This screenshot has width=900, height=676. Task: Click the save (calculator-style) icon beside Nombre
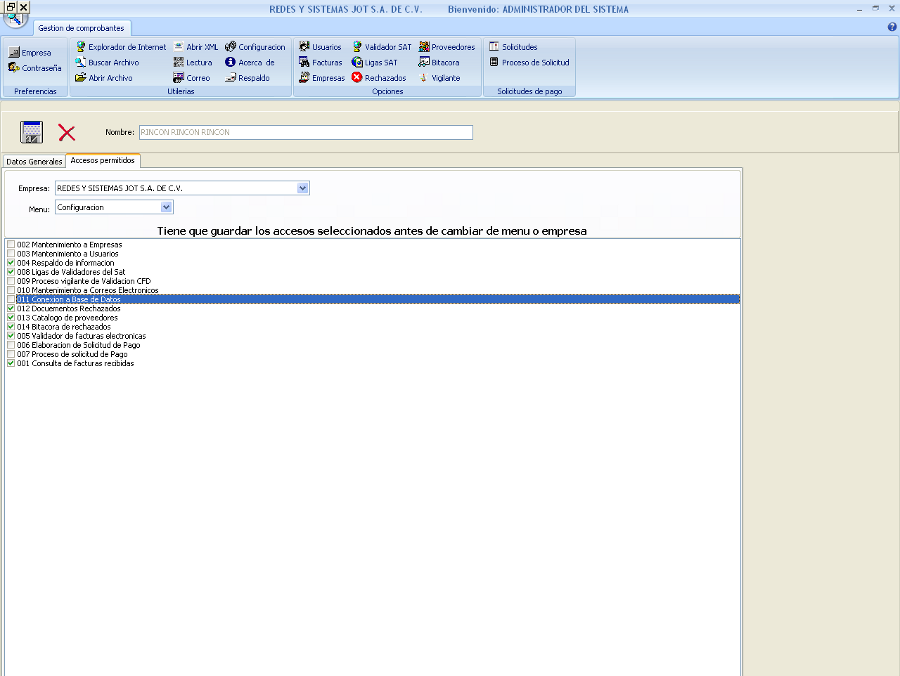click(32, 132)
